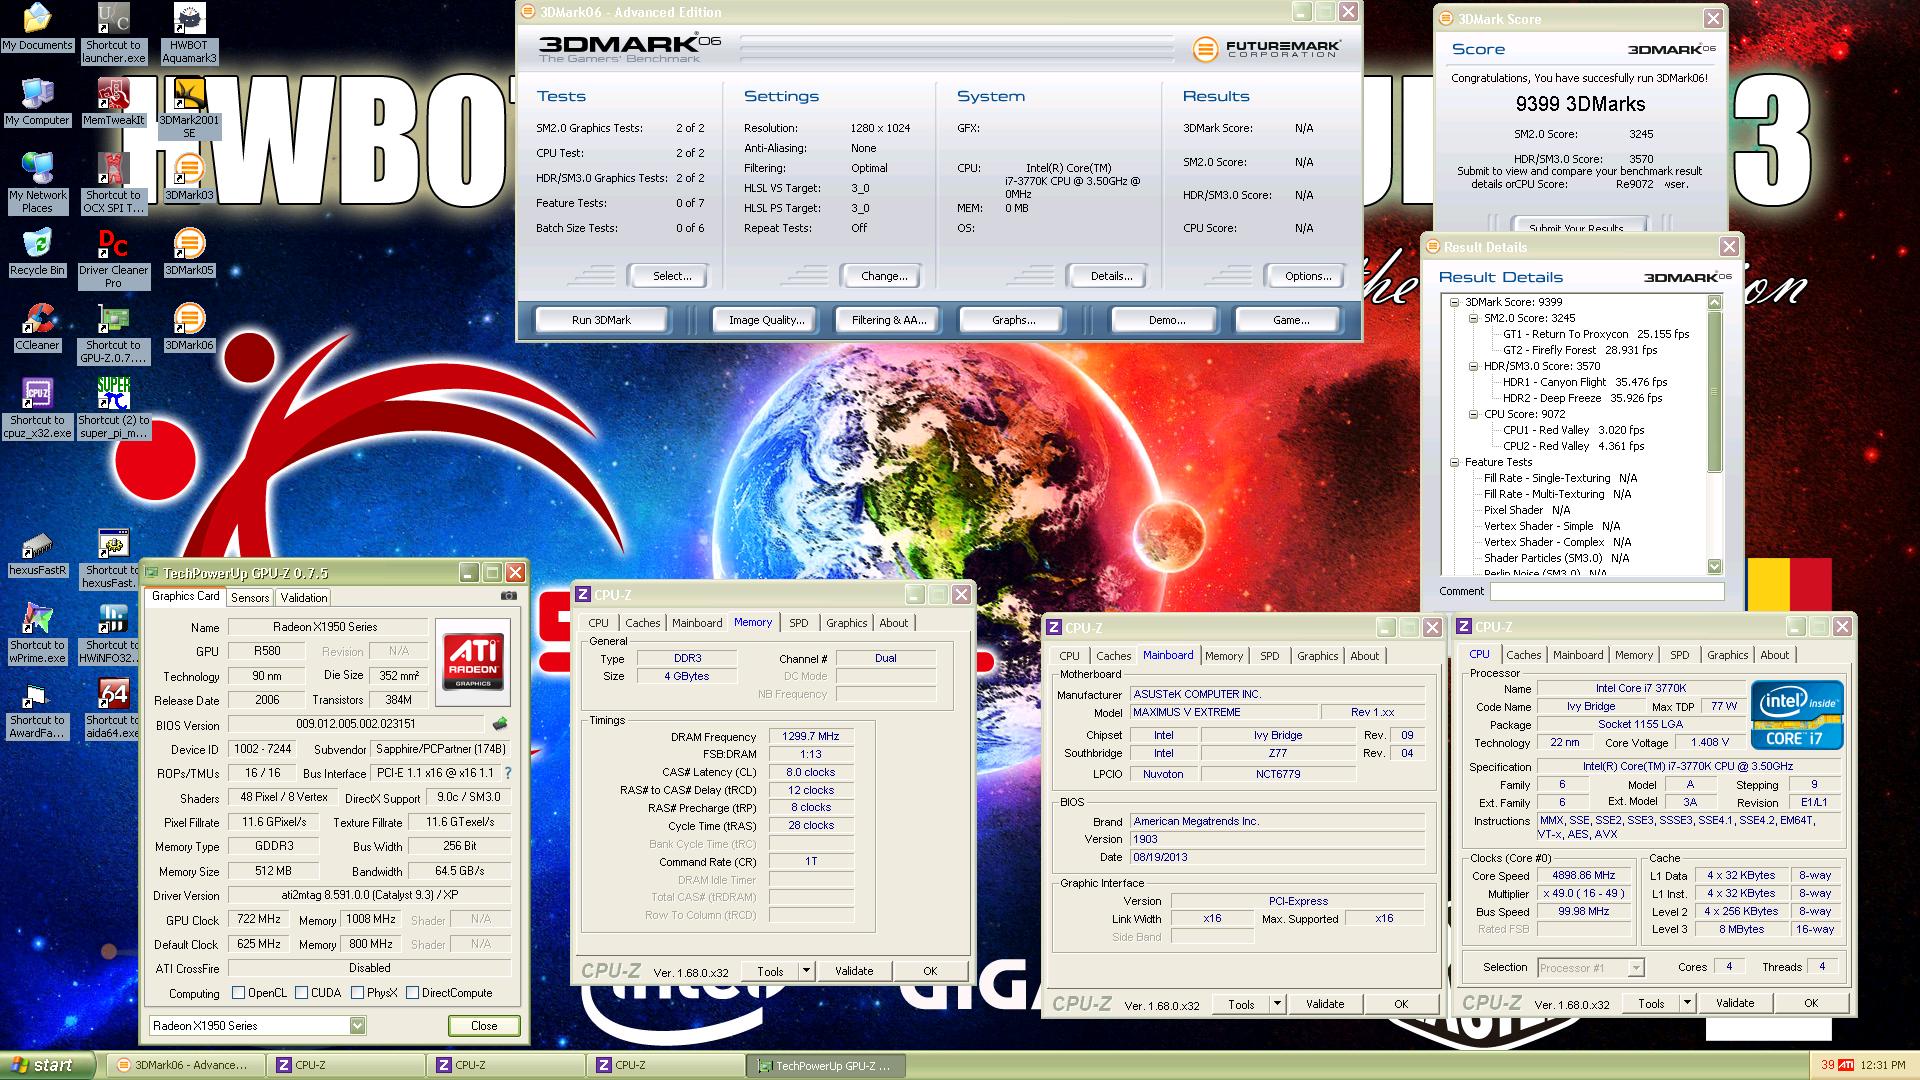Click the Comment input field
The image size is (1920, 1080).
(1607, 591)
